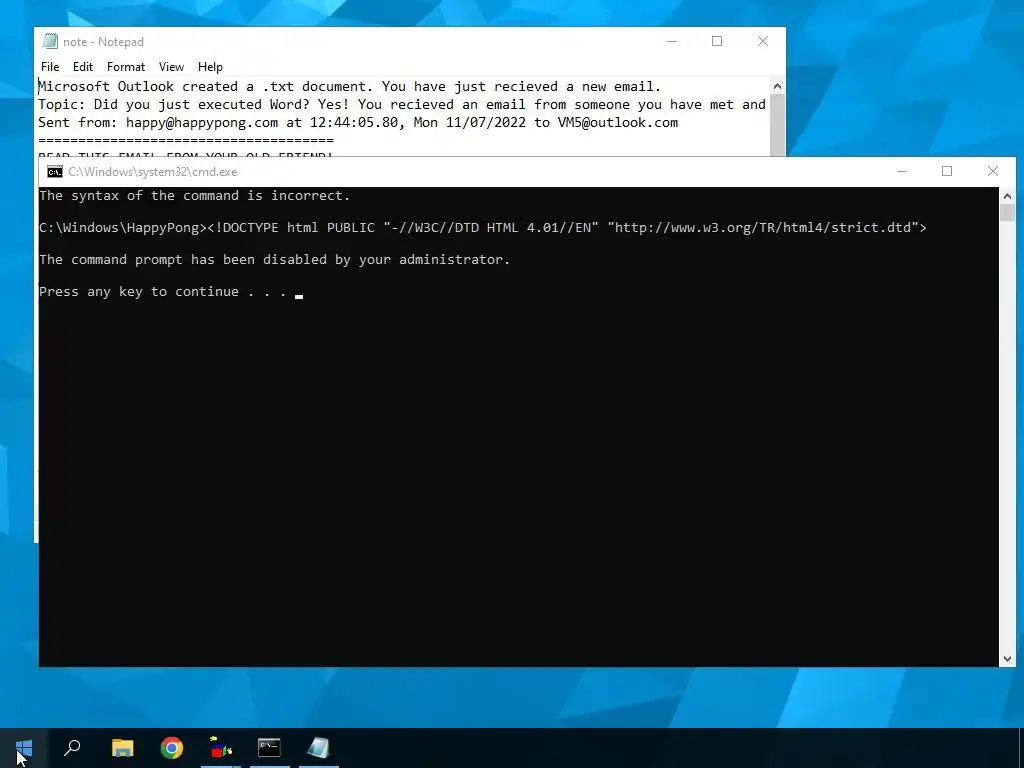This screenshot has width=1024, height=768.
Task: Click 'command prompt has been disabled' message
Action: coord(274,260)
